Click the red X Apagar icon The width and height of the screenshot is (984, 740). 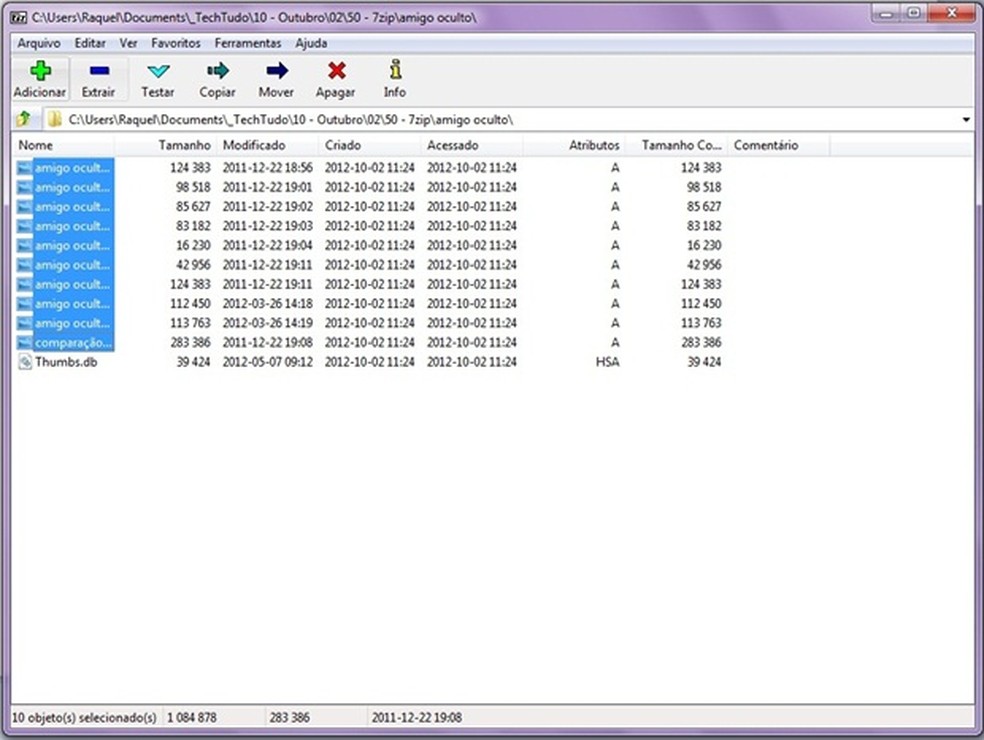click(x=336, y=72)
